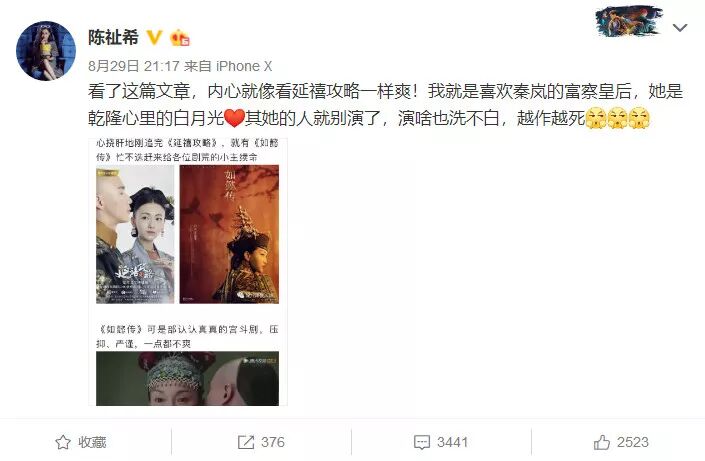705x461 pixels.
Task: Open the 陈祉希 username link
Action: point(113,38)
